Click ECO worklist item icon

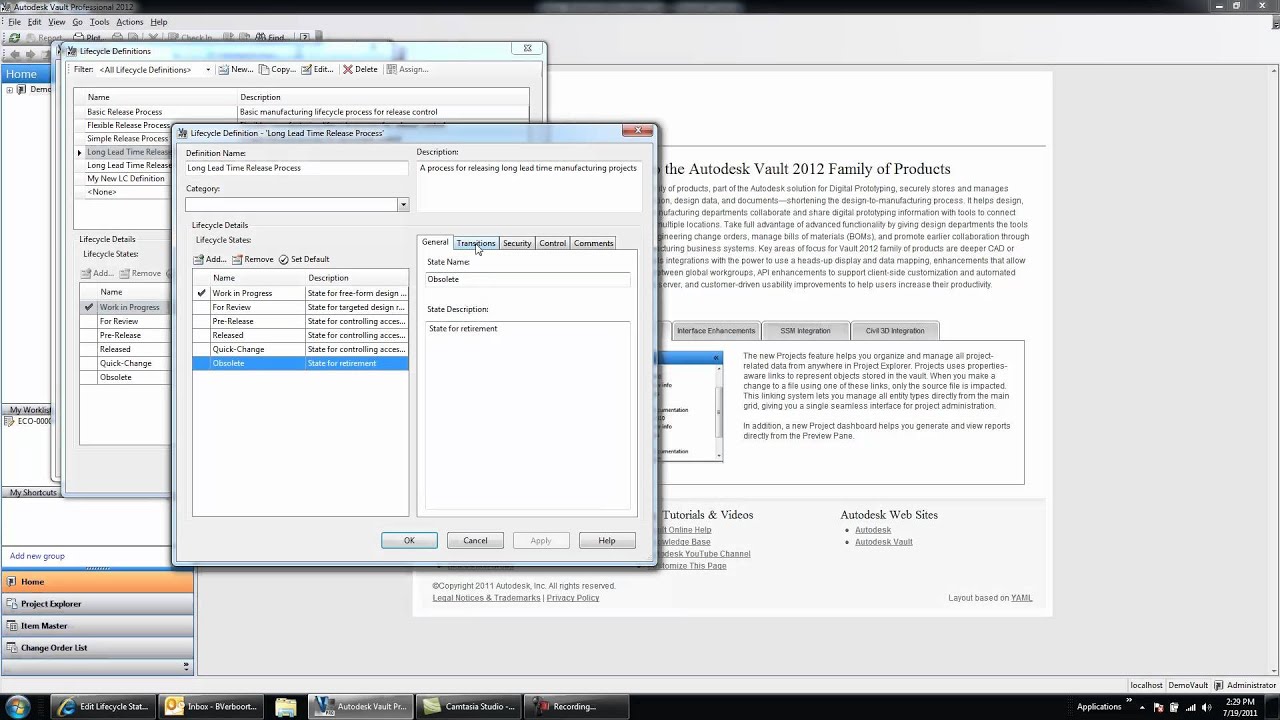(x=9, y=421)
